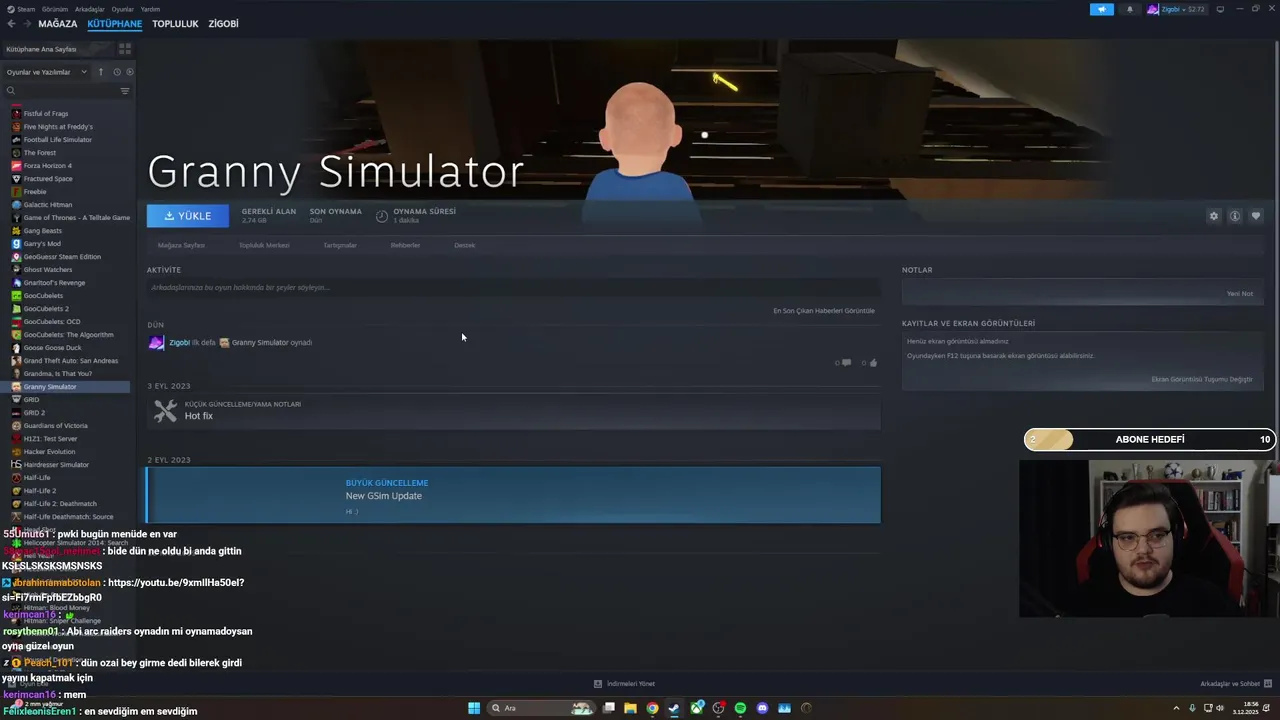The width and height of the screenshot is (1280, 720).
Task: Open the Hot fix patch note
Action: [513, 411]
